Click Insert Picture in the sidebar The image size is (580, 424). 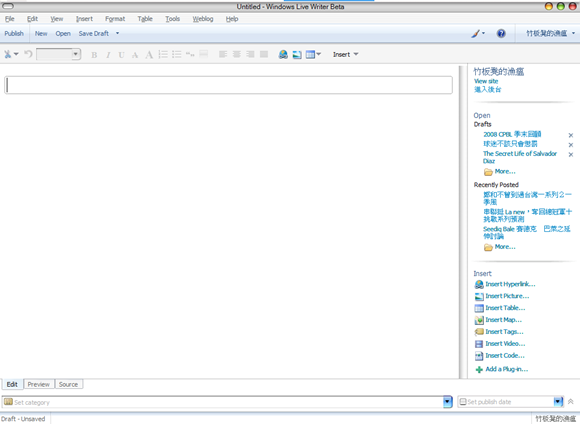502,296
